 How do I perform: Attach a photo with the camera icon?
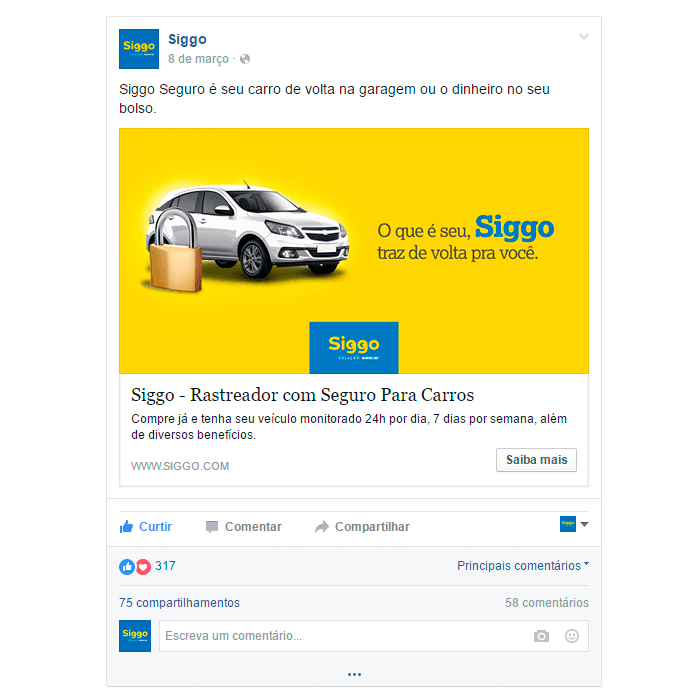pos(541,636)
